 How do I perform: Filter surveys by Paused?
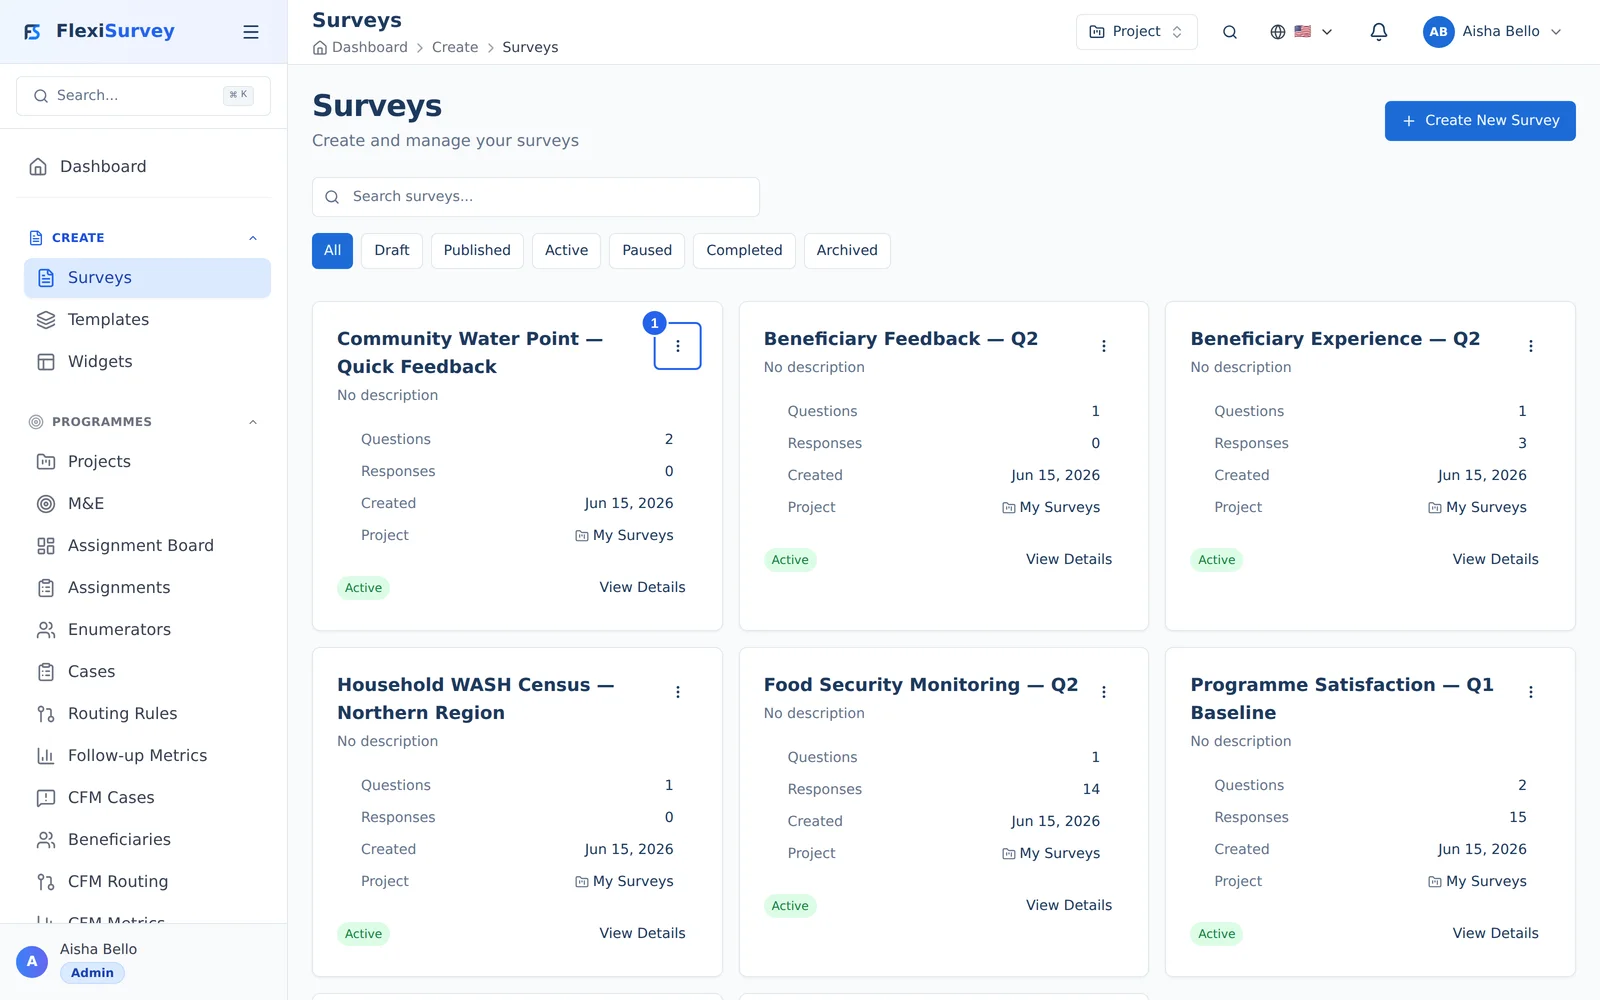(647, 251)
